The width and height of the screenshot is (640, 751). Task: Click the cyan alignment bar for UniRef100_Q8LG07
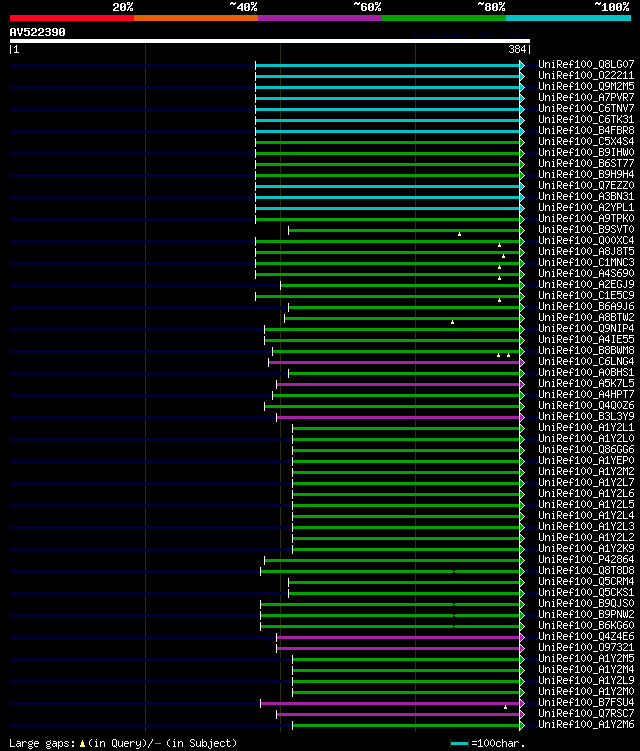click(x=388, y=65)
